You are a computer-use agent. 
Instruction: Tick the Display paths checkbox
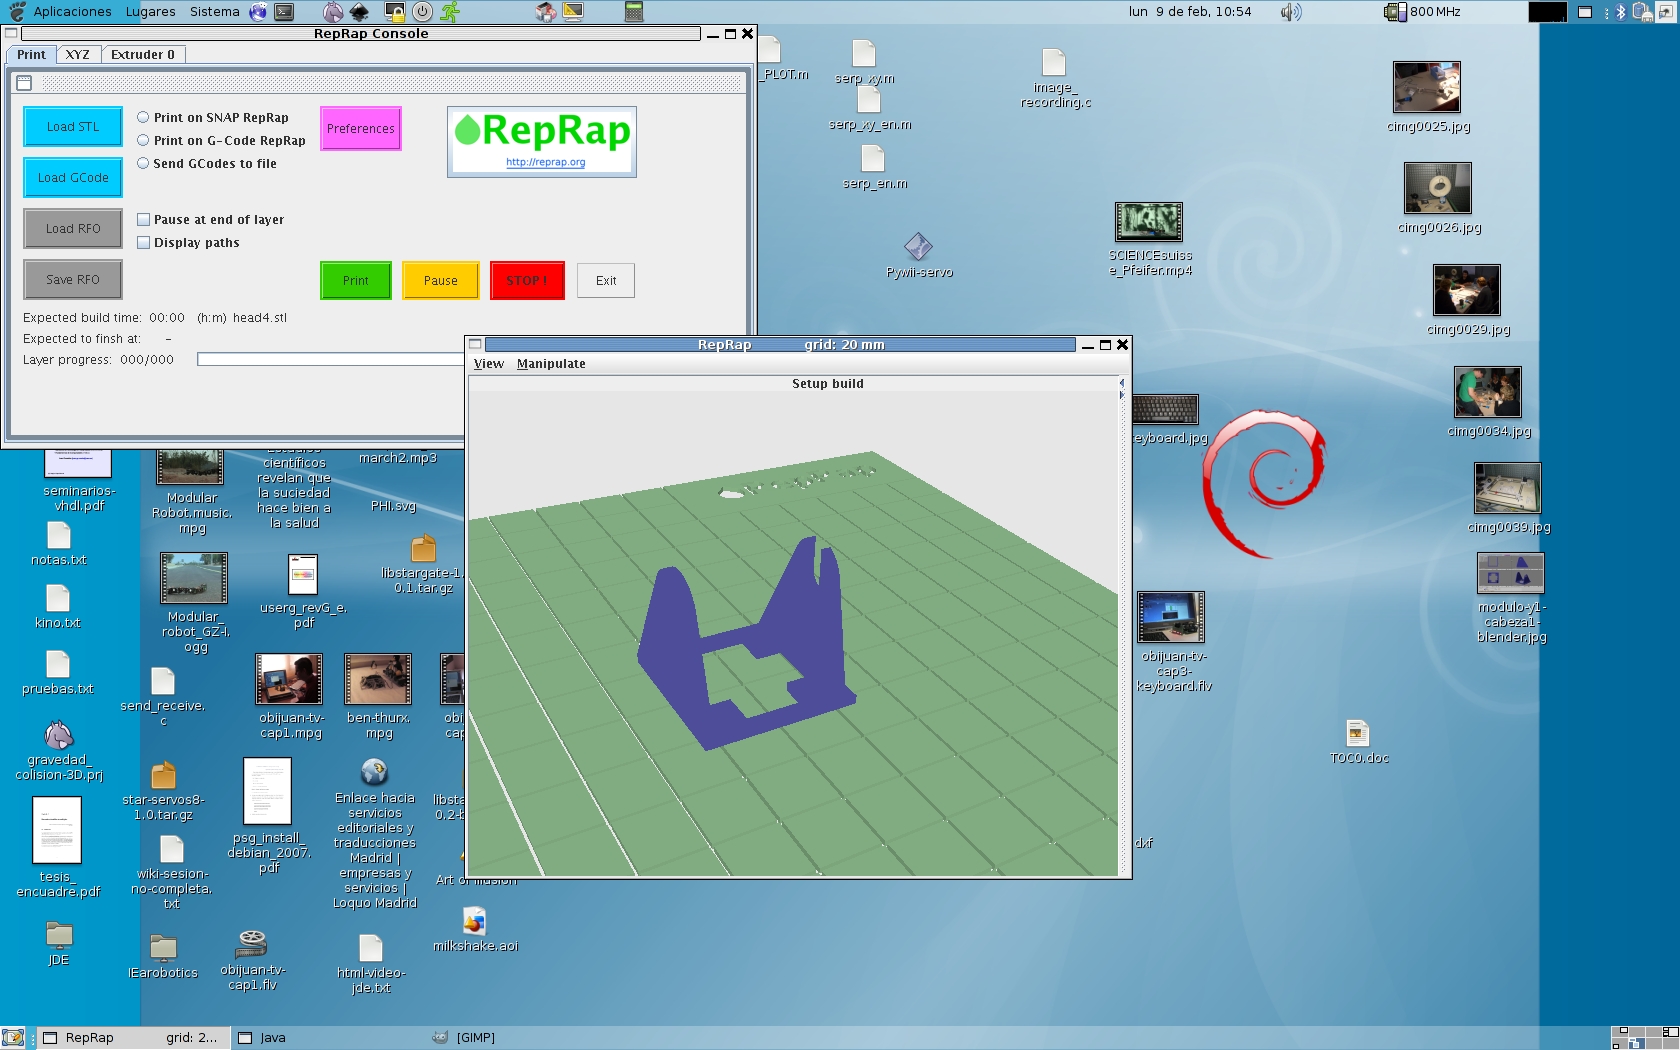144,243
